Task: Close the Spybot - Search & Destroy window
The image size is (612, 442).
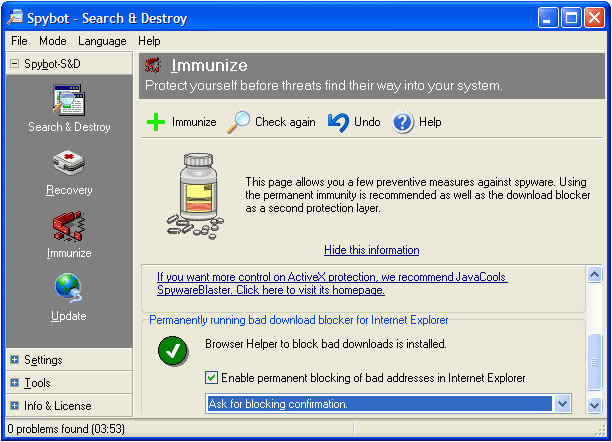Action: (x=594, y=18)
